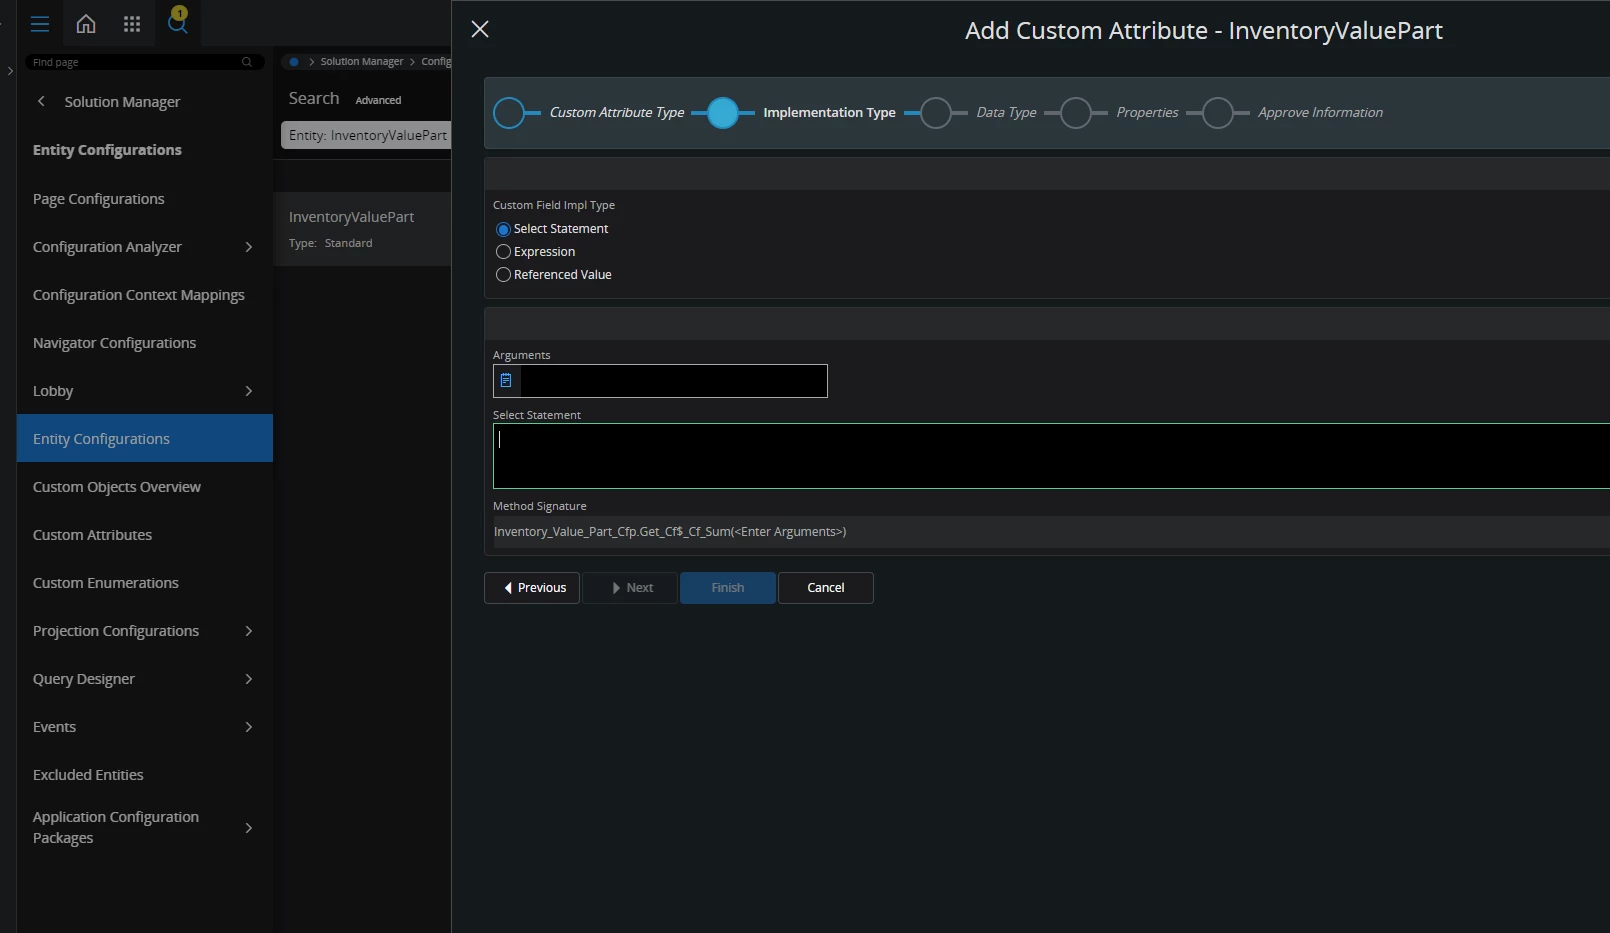This screenshot has height=933, width=1610.
Task: Select the highlighted Entity Configurations item
Action: (145, 438)
